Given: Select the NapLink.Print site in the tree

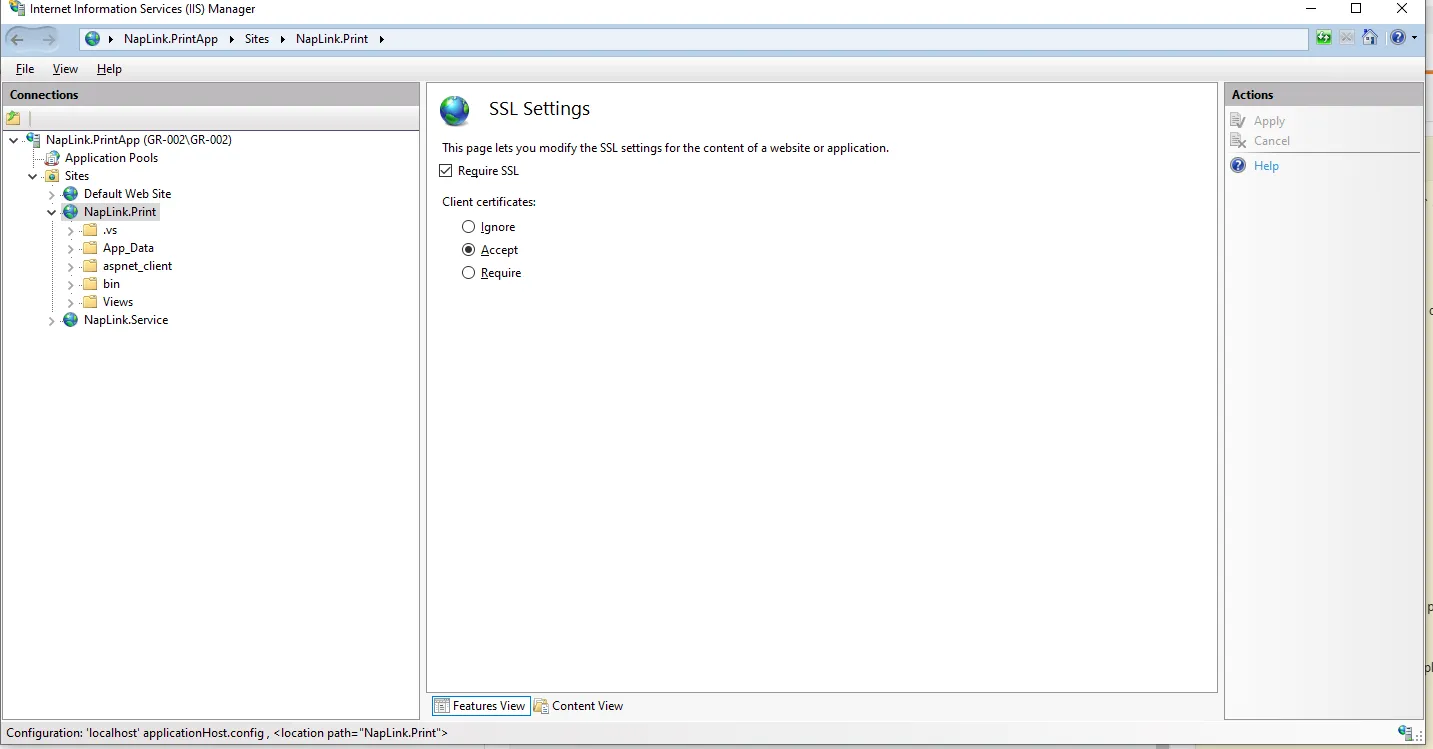Looking at the screenshot, I should [x=120, y=212].
